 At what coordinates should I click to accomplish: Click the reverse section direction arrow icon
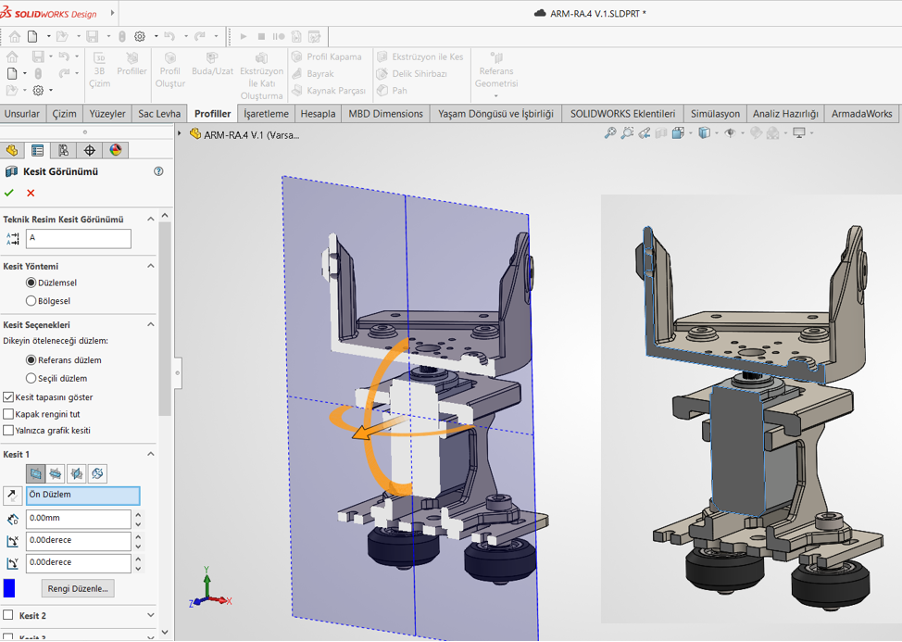coord(13,495)
